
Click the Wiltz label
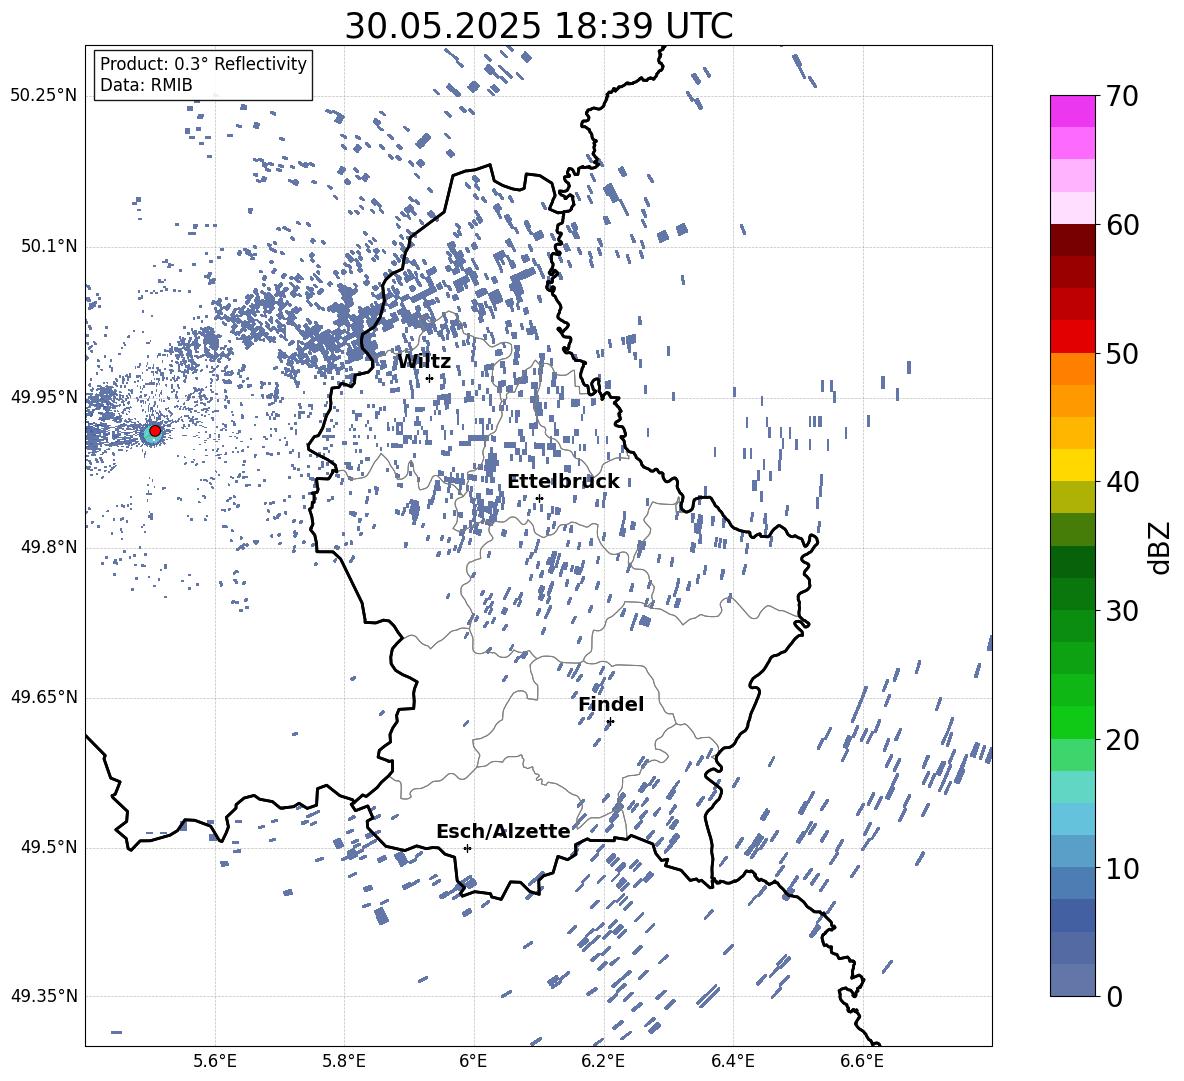pos(424,362)
